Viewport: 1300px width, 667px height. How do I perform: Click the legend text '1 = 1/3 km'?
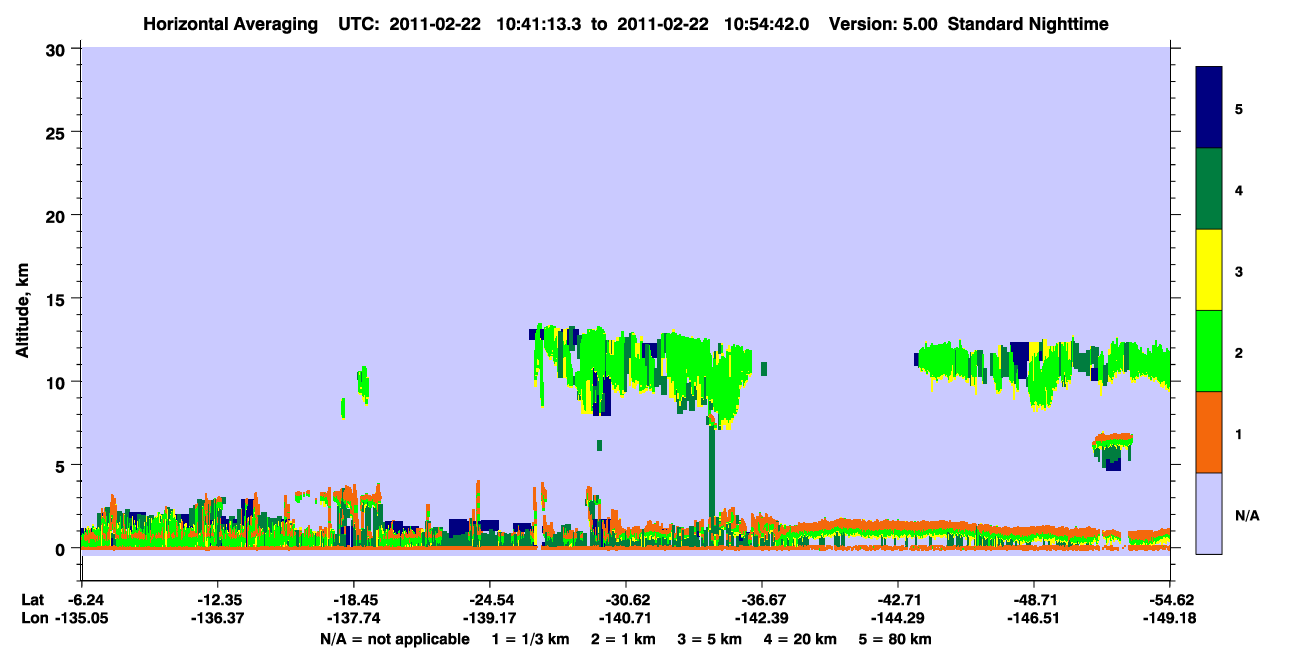click(x=530, y=639)
